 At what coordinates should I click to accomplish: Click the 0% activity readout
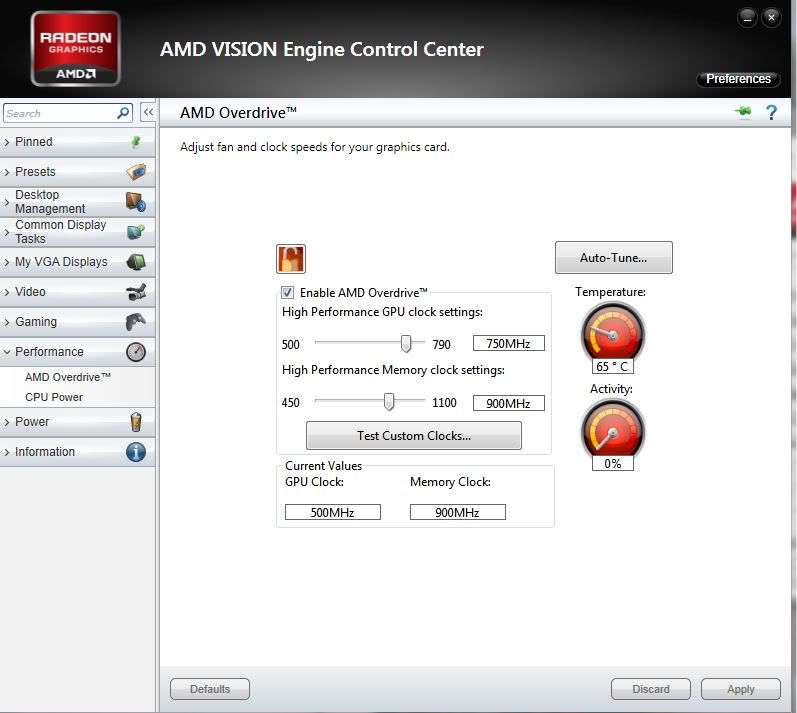[612, 463]
